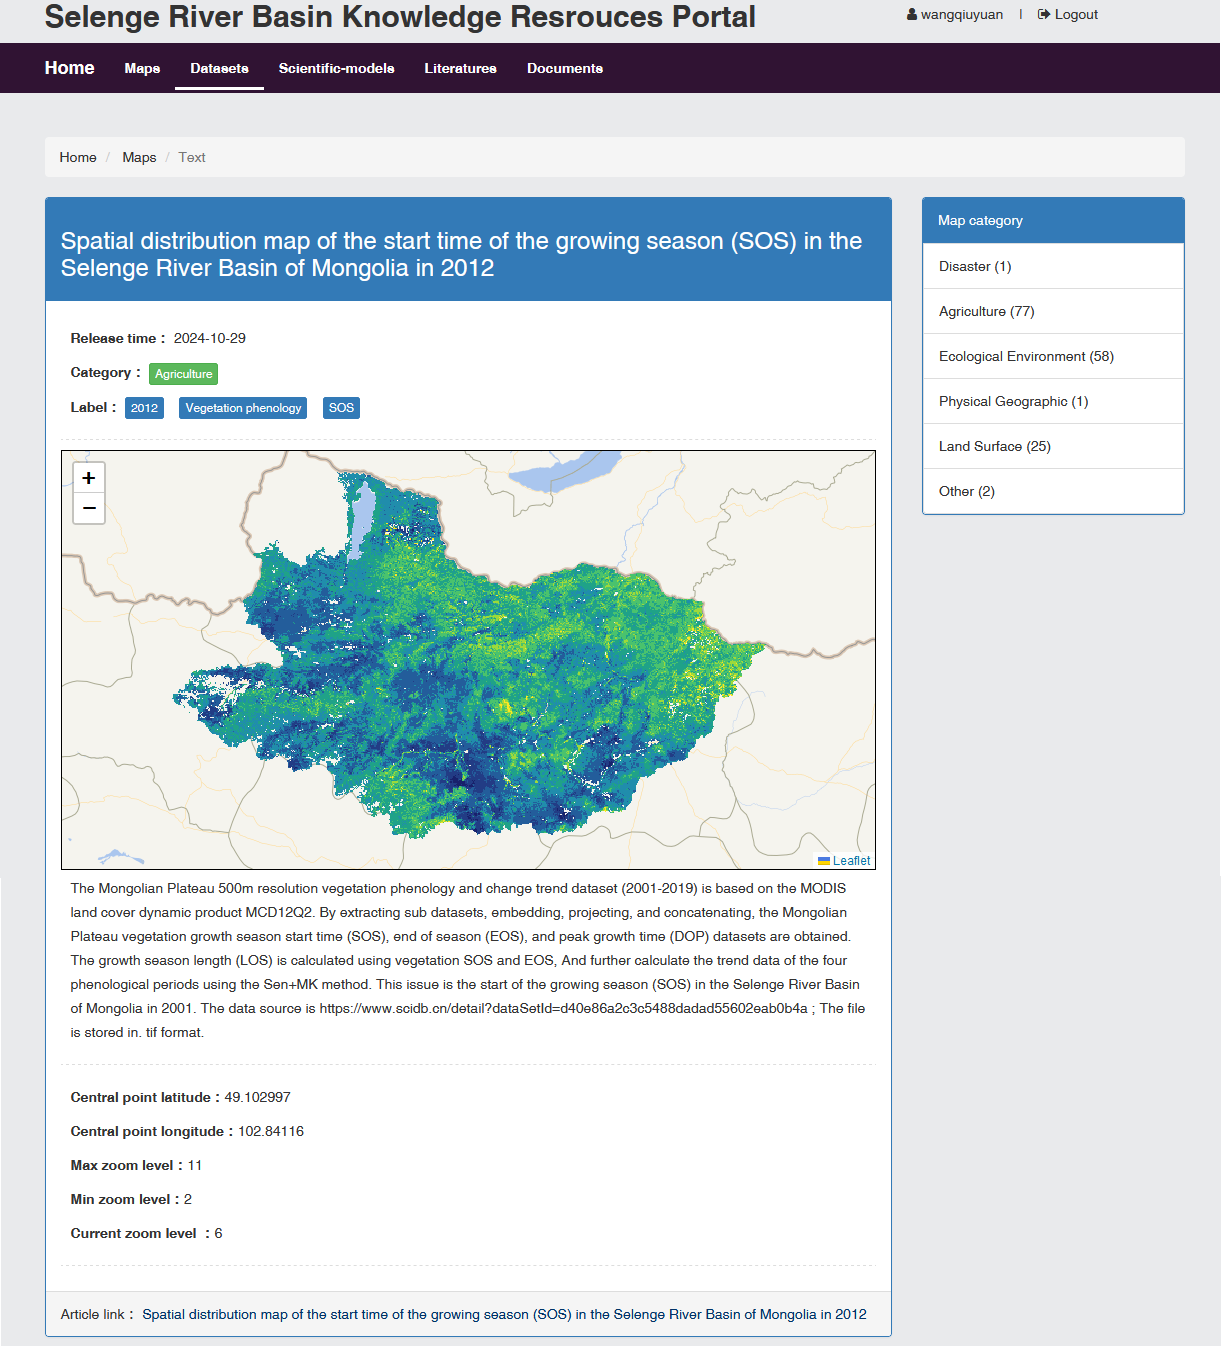Select the SOS label tag
Viewport: 1221px width, 1347px height.
point(341,408)
